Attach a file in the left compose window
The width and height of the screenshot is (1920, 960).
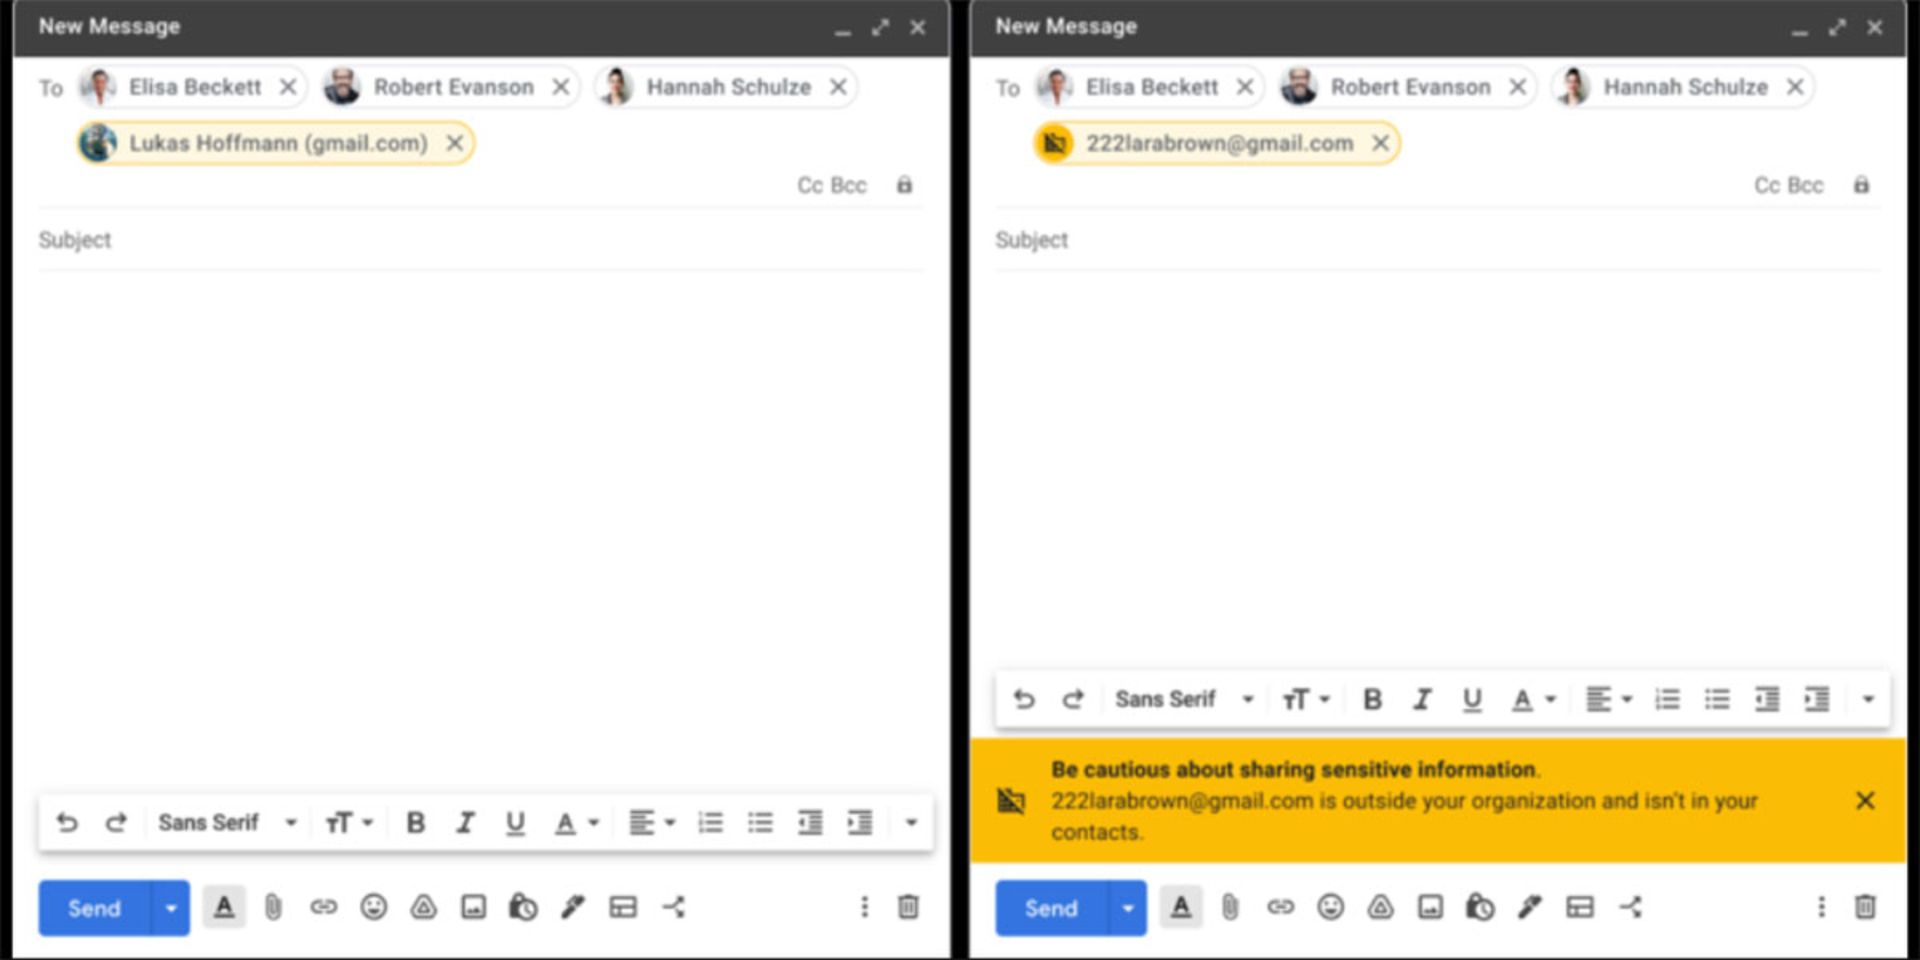click(273, 907)
